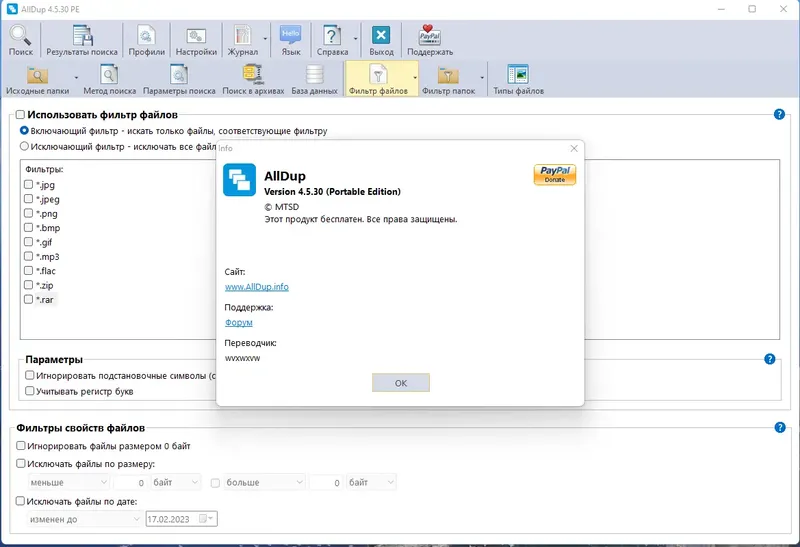Open Параметры поиска icon
This screenshot has width=800, height=547.
tap(179, 79)
